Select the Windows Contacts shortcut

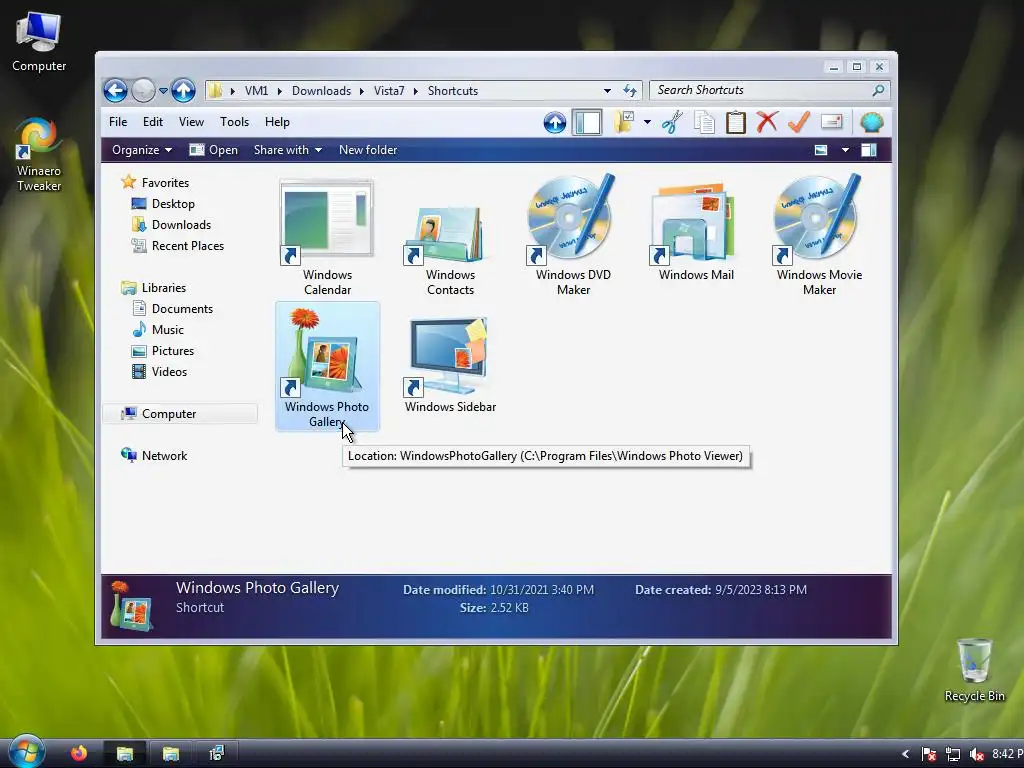[450, 238]
